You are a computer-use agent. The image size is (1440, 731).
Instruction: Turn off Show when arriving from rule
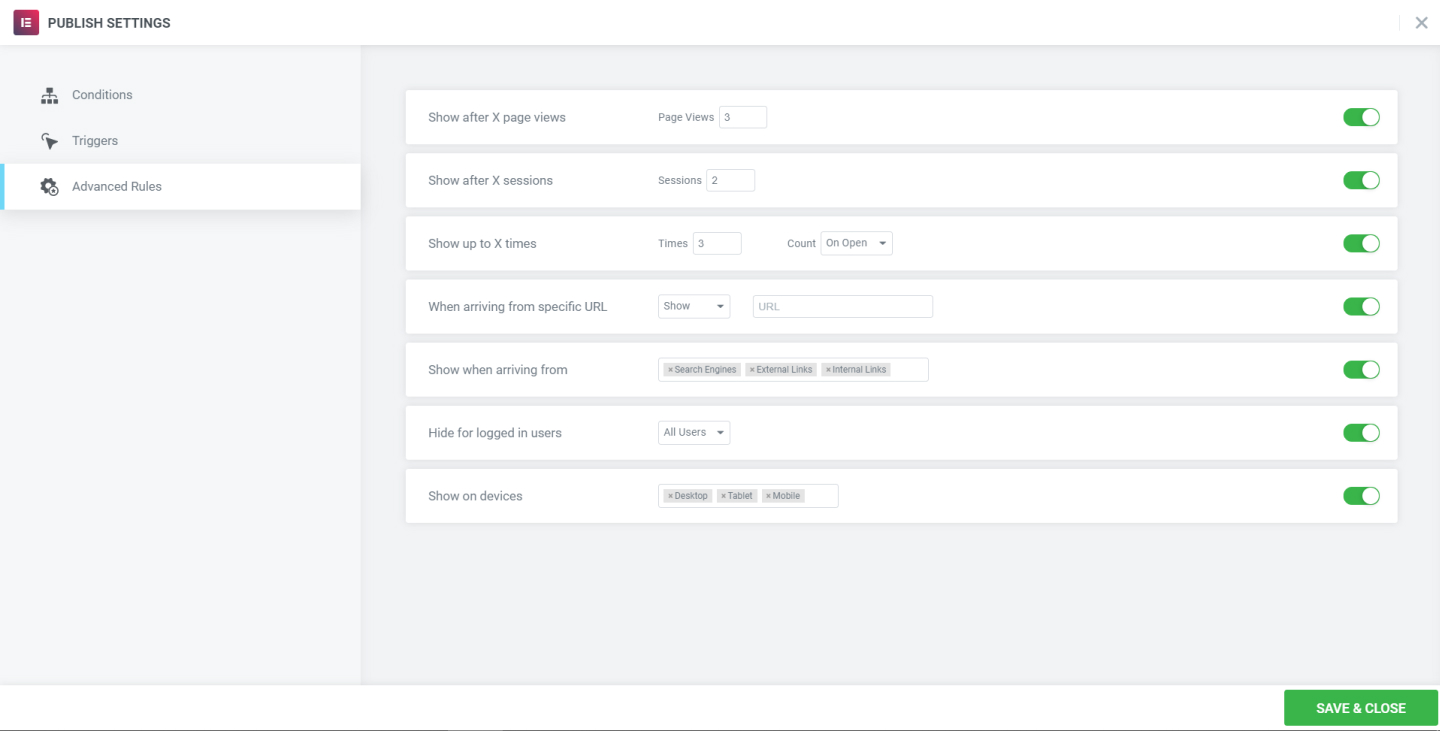tap(1361, 369)
